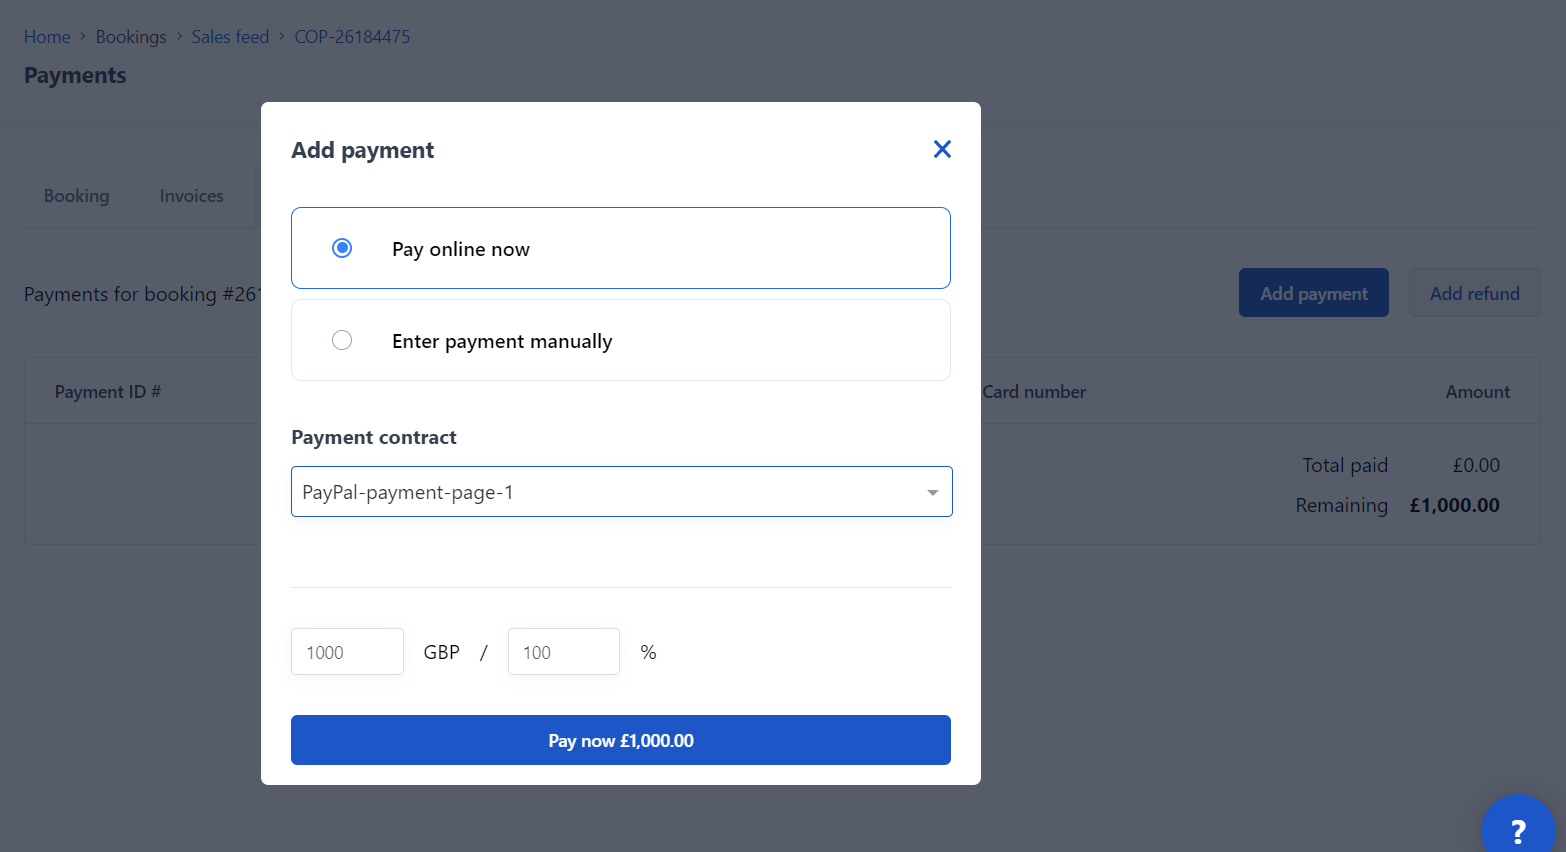1566x852 pixels.
Task: Click the GBP amount input field
Action: click(x=347, y=652)
